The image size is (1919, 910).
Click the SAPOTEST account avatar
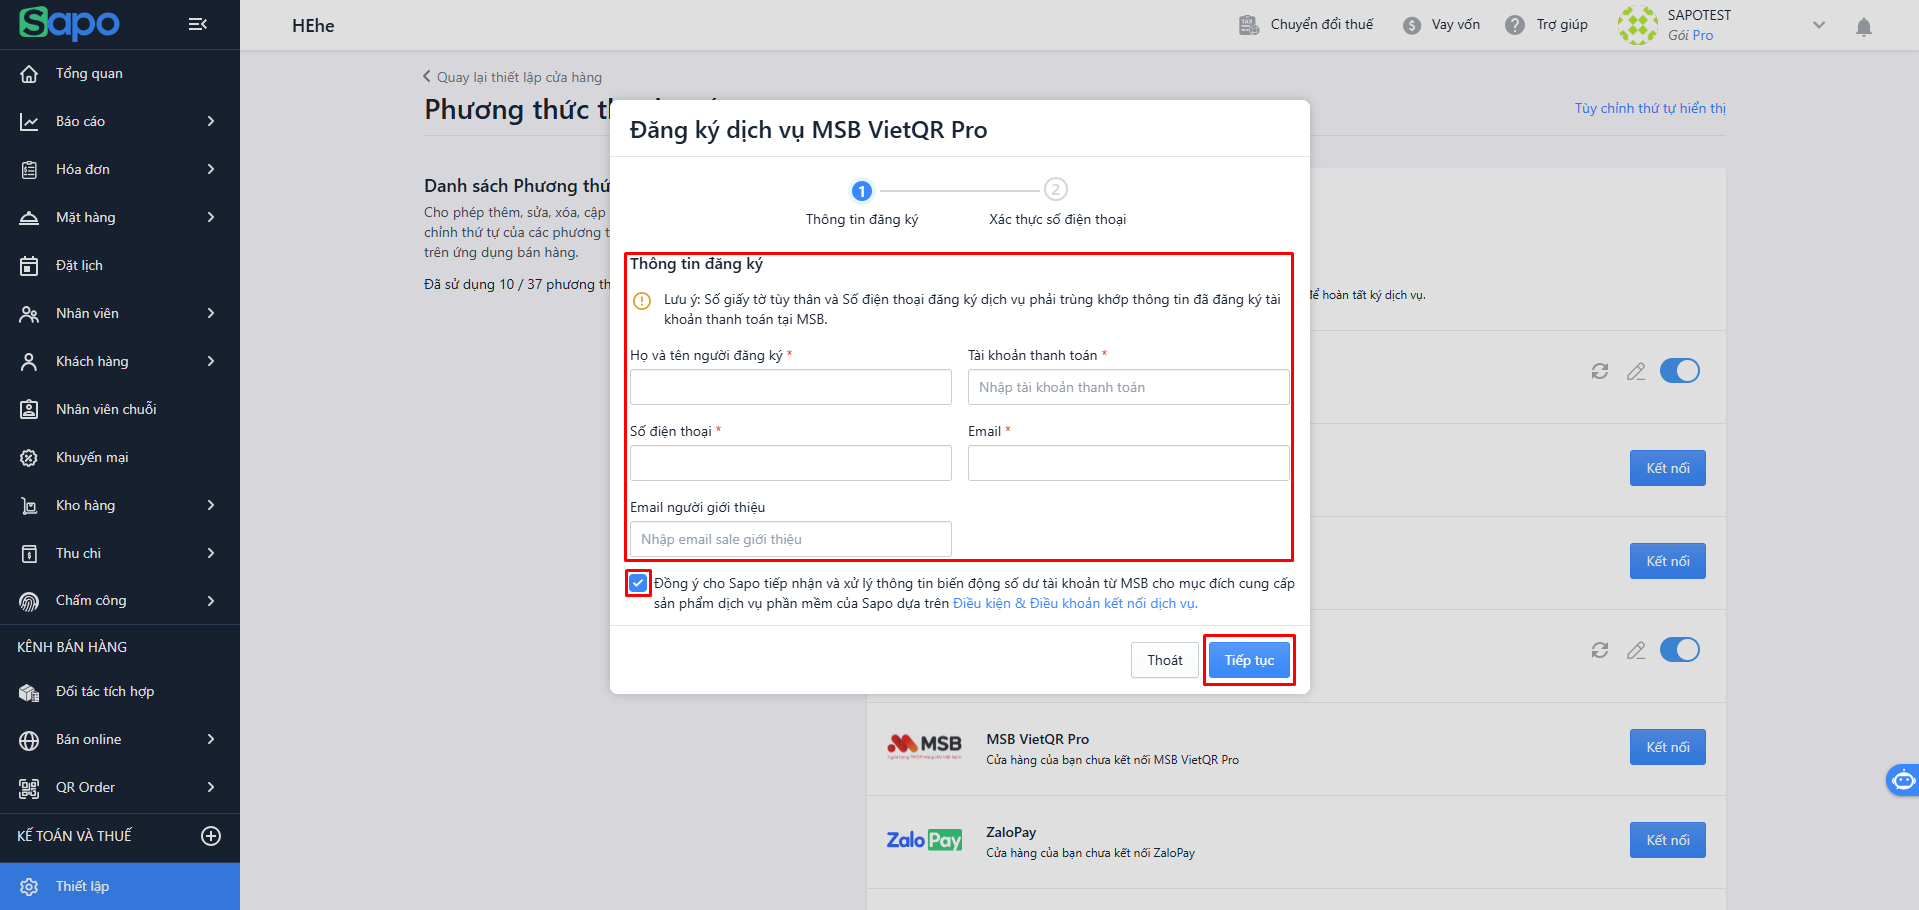tap(1638, 25)
